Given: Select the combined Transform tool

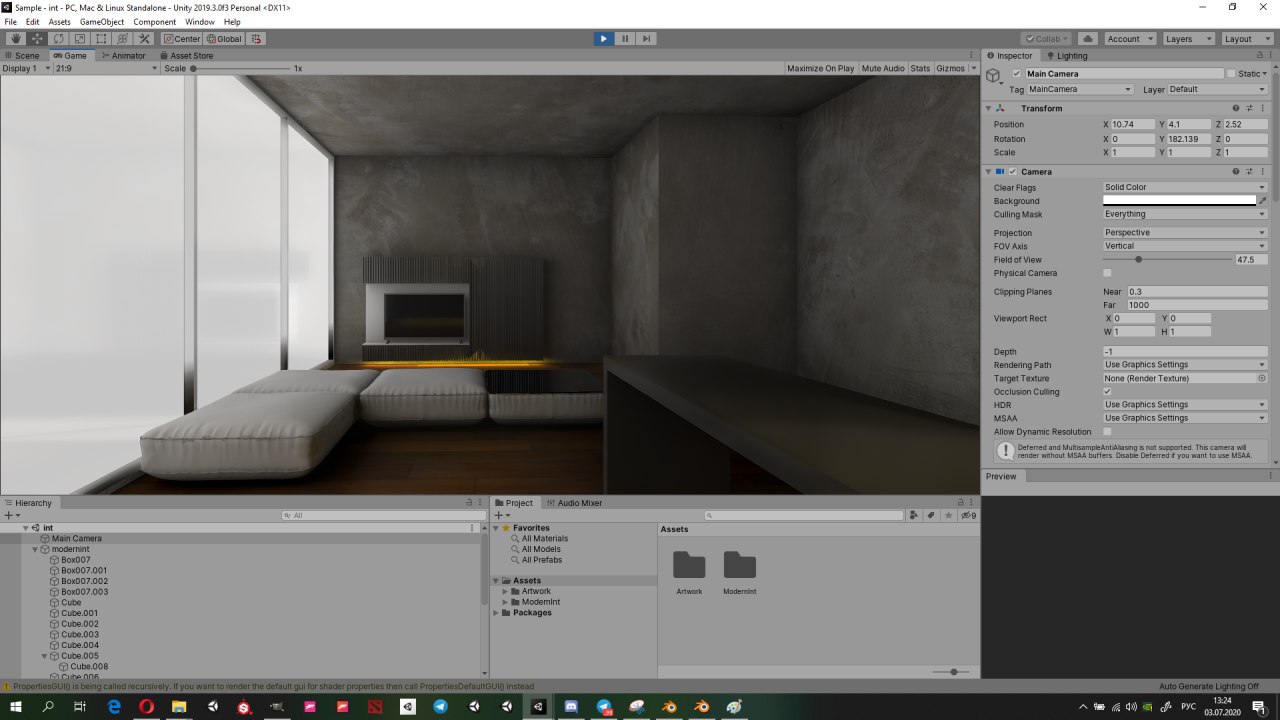Looking at the screenshot, I should 123,39.
